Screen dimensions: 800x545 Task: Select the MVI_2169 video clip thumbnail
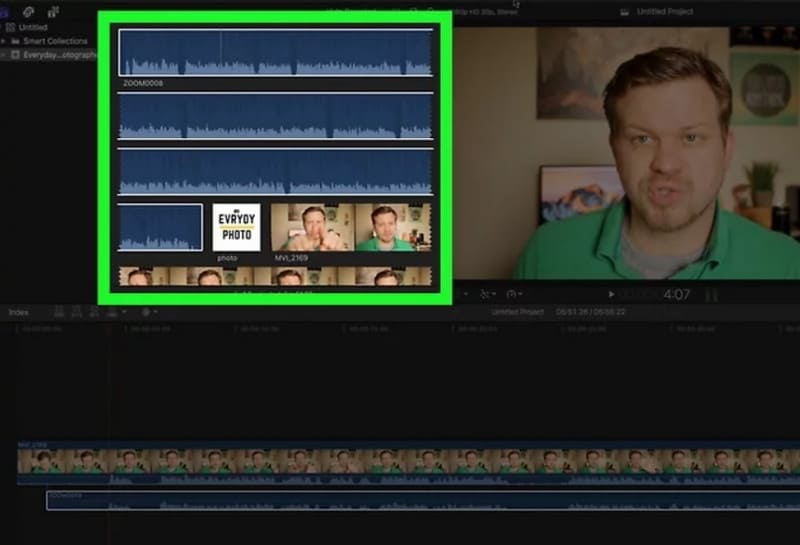point(350,227)
